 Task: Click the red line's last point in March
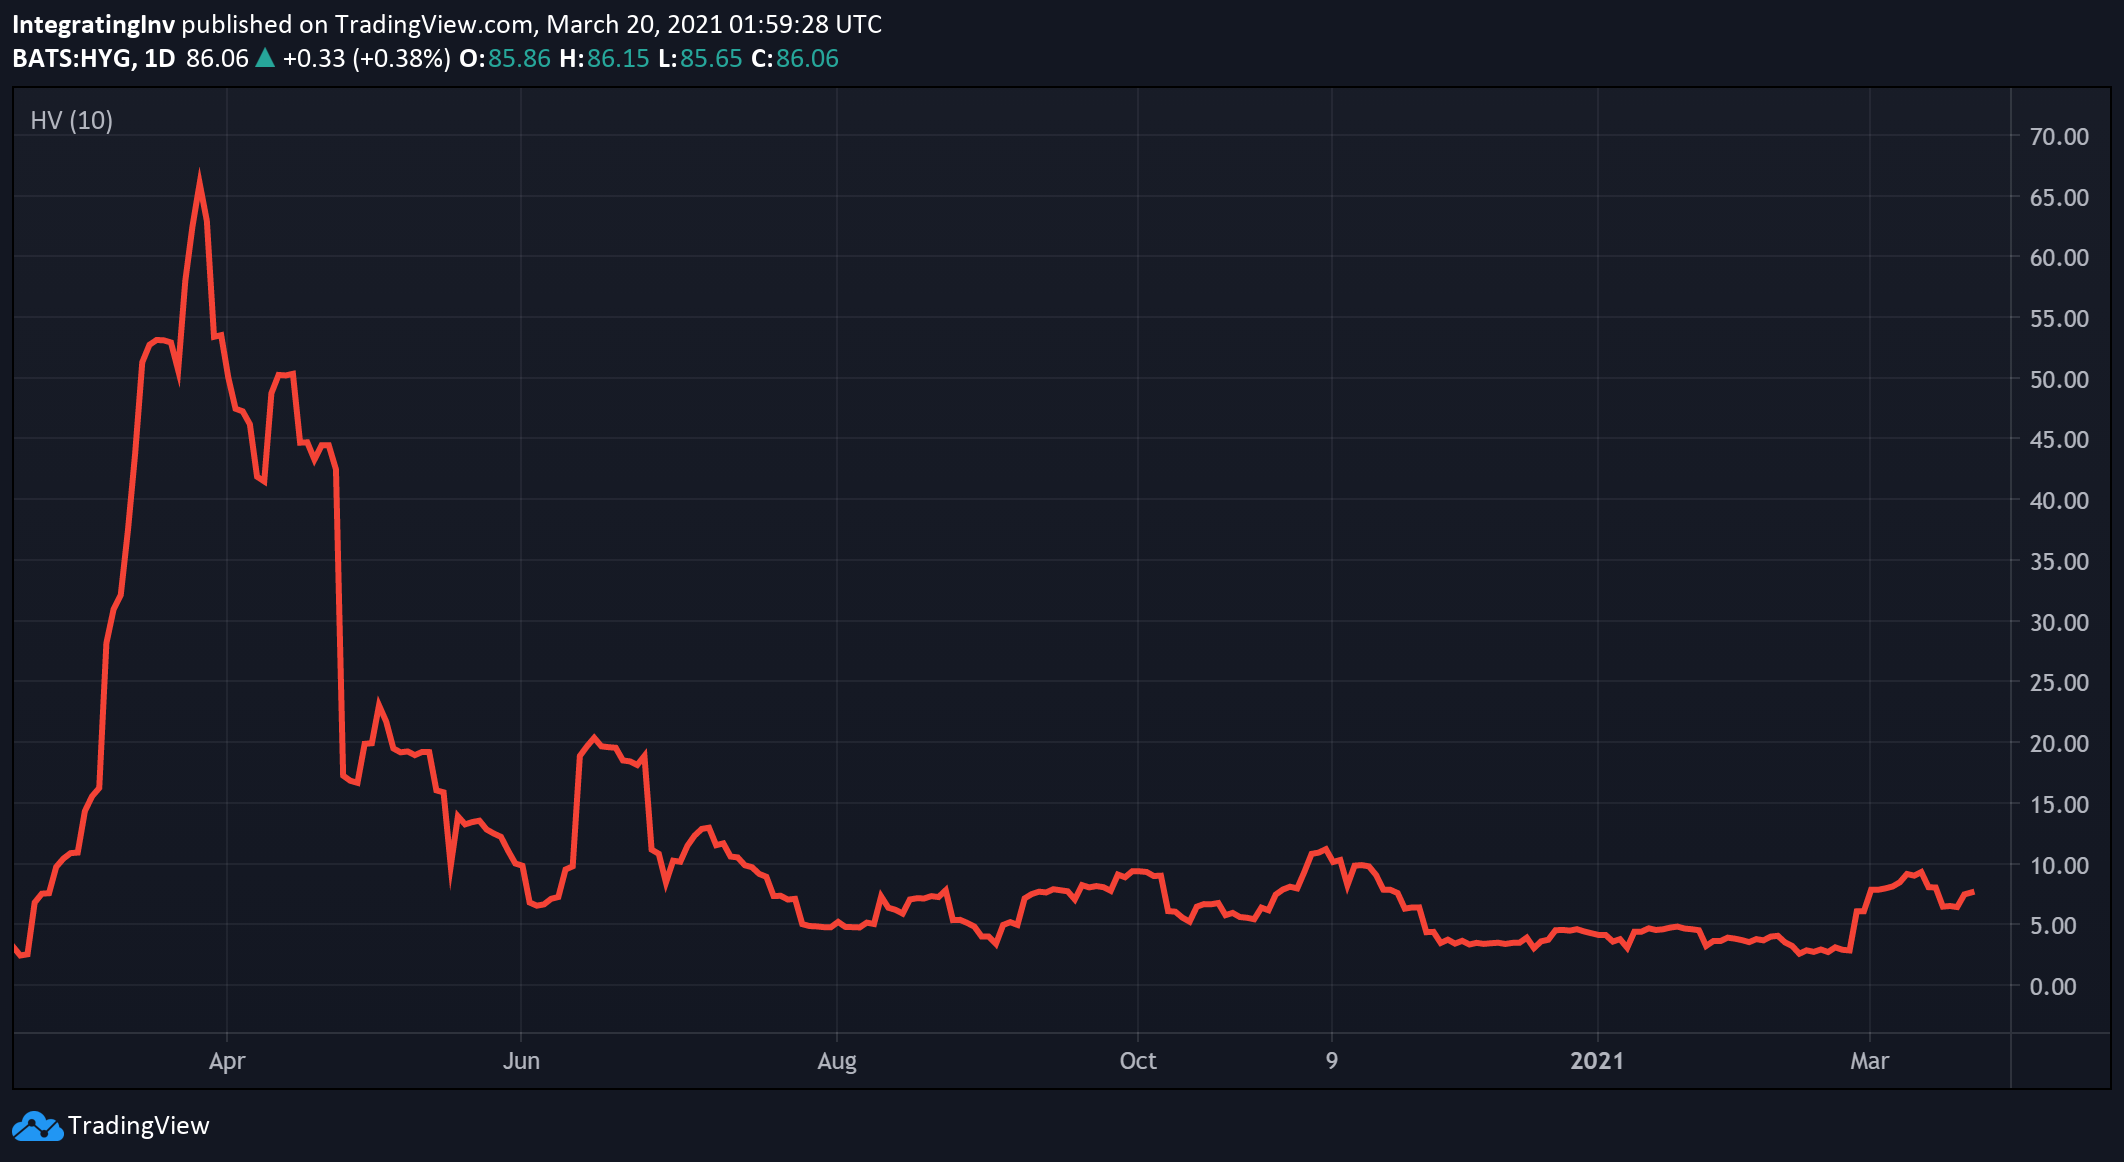coord(1972,891)
